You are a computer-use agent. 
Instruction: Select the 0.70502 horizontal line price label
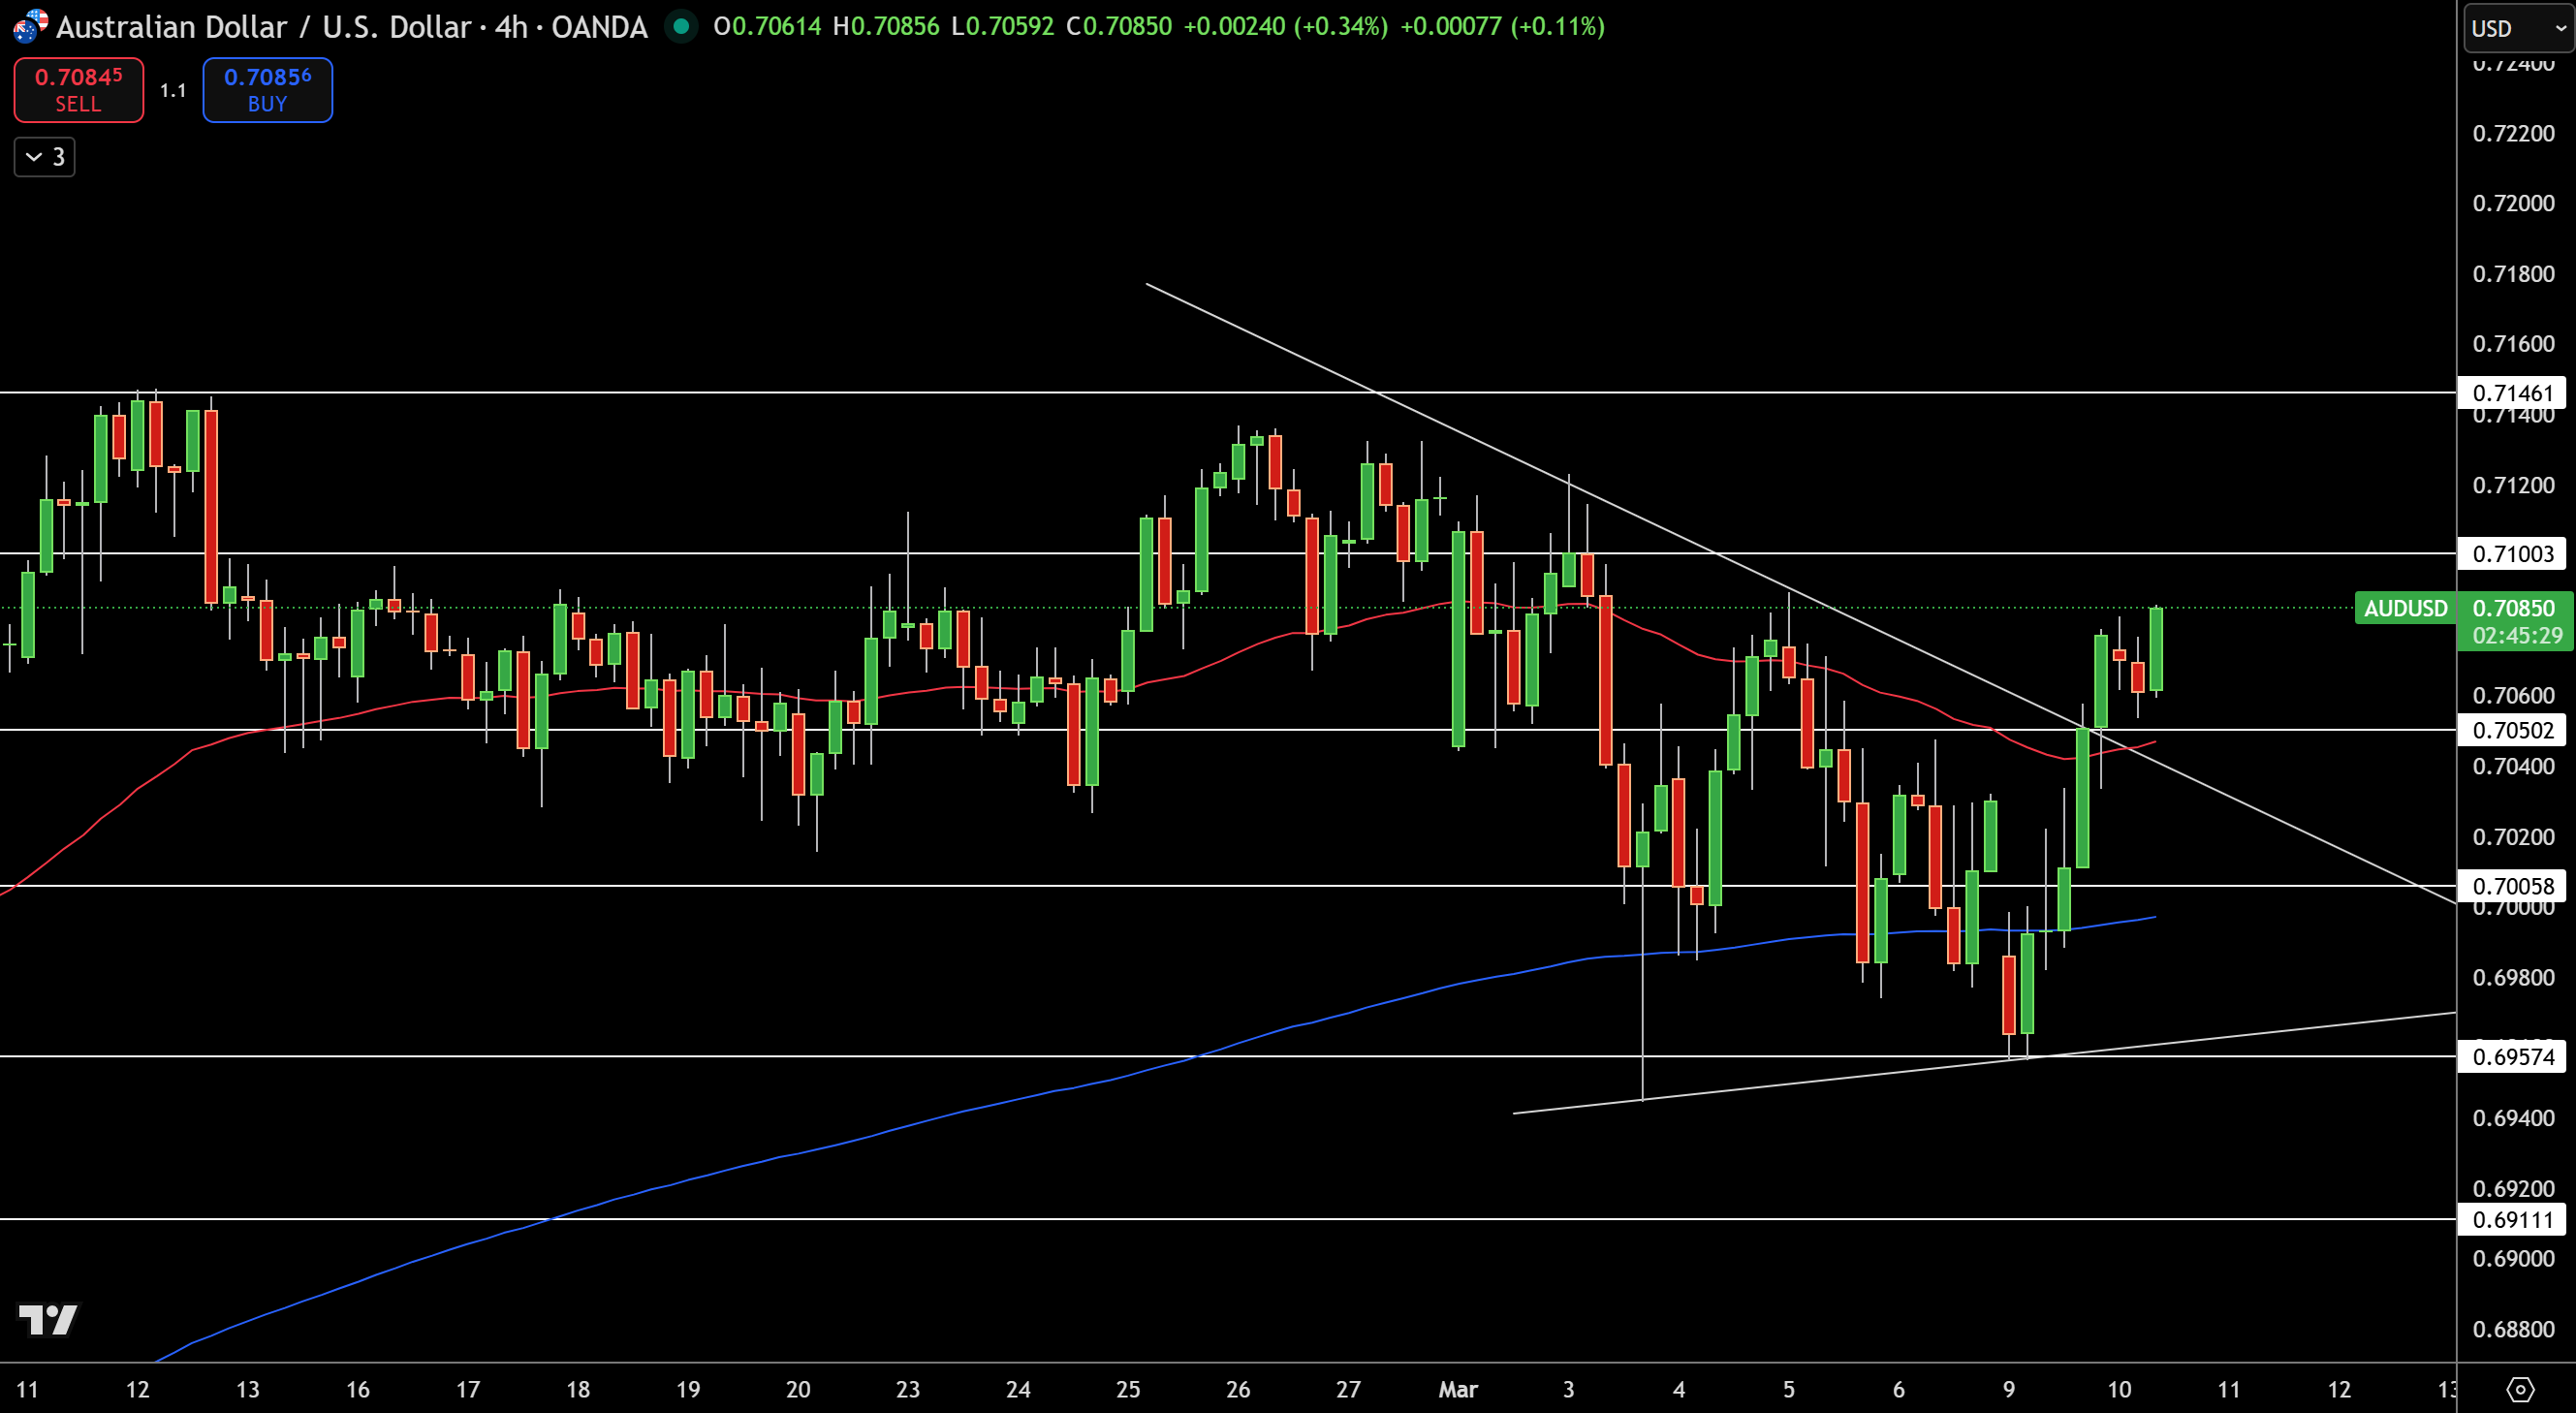2512,730
